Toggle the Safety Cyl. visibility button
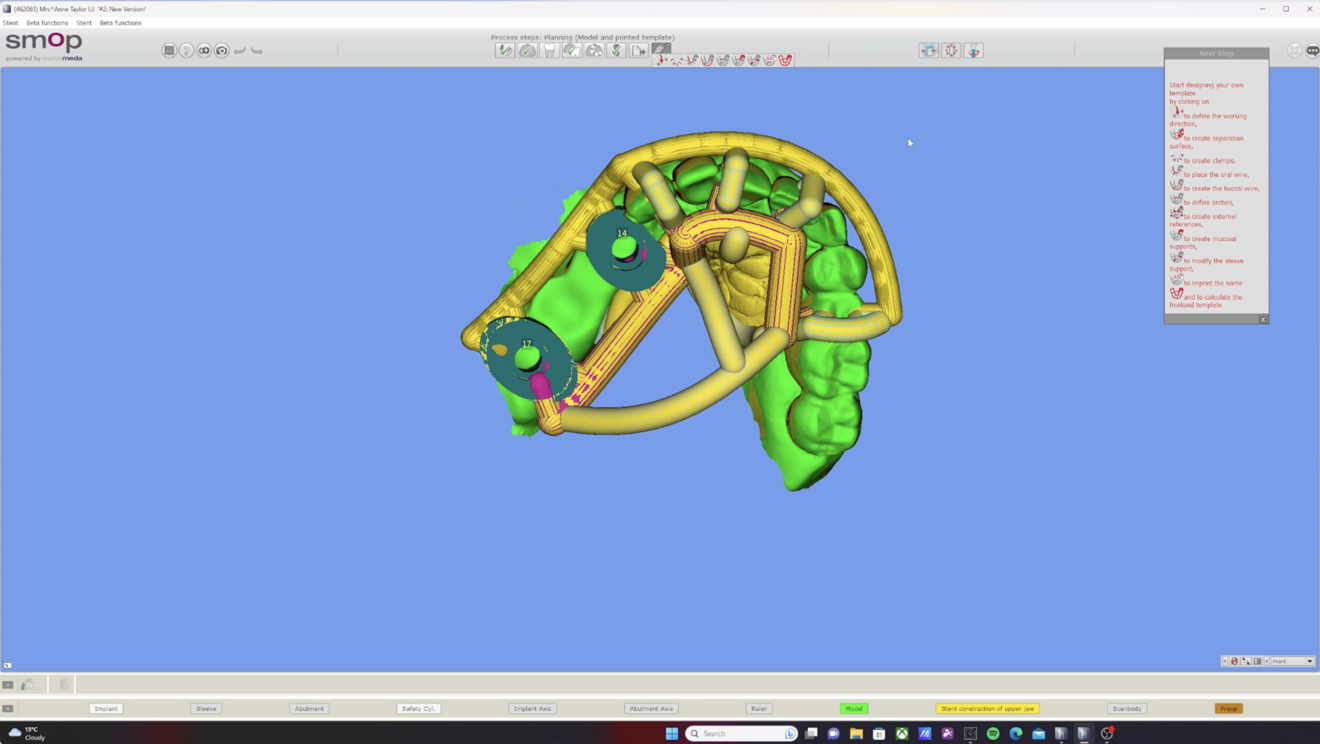 click(418, 708)
